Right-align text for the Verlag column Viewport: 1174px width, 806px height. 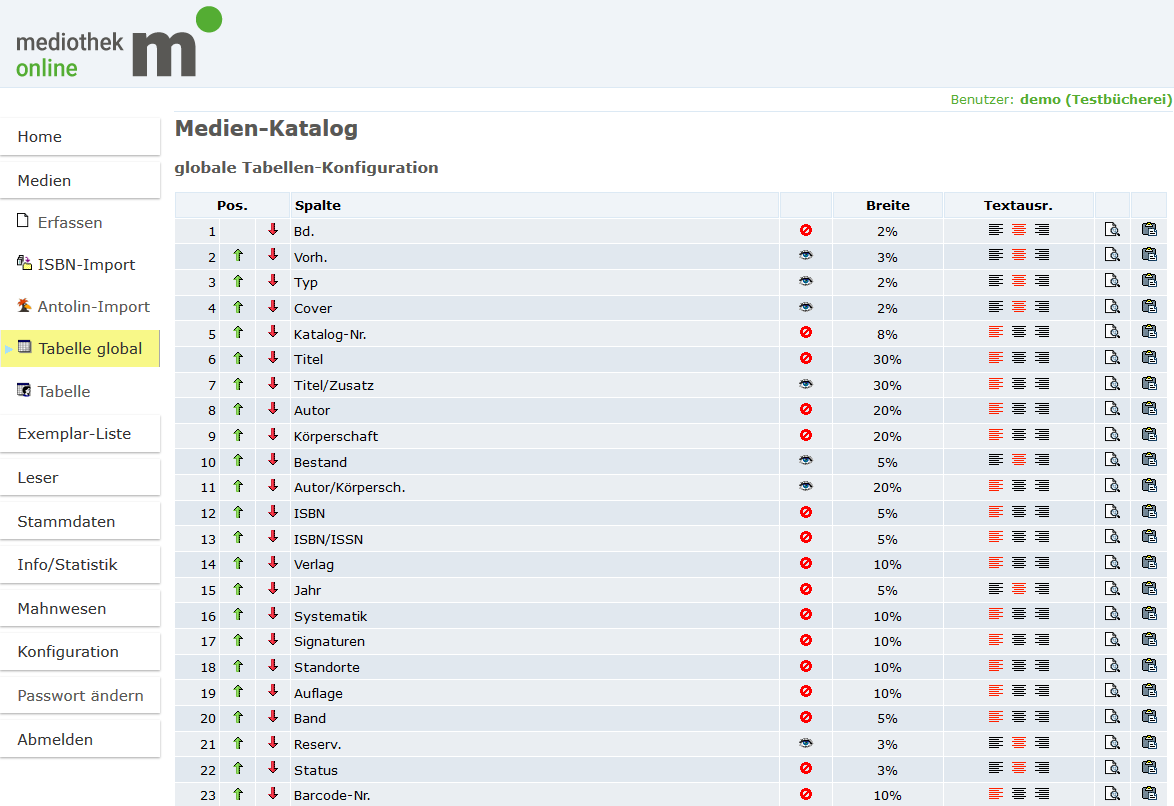1042,563
